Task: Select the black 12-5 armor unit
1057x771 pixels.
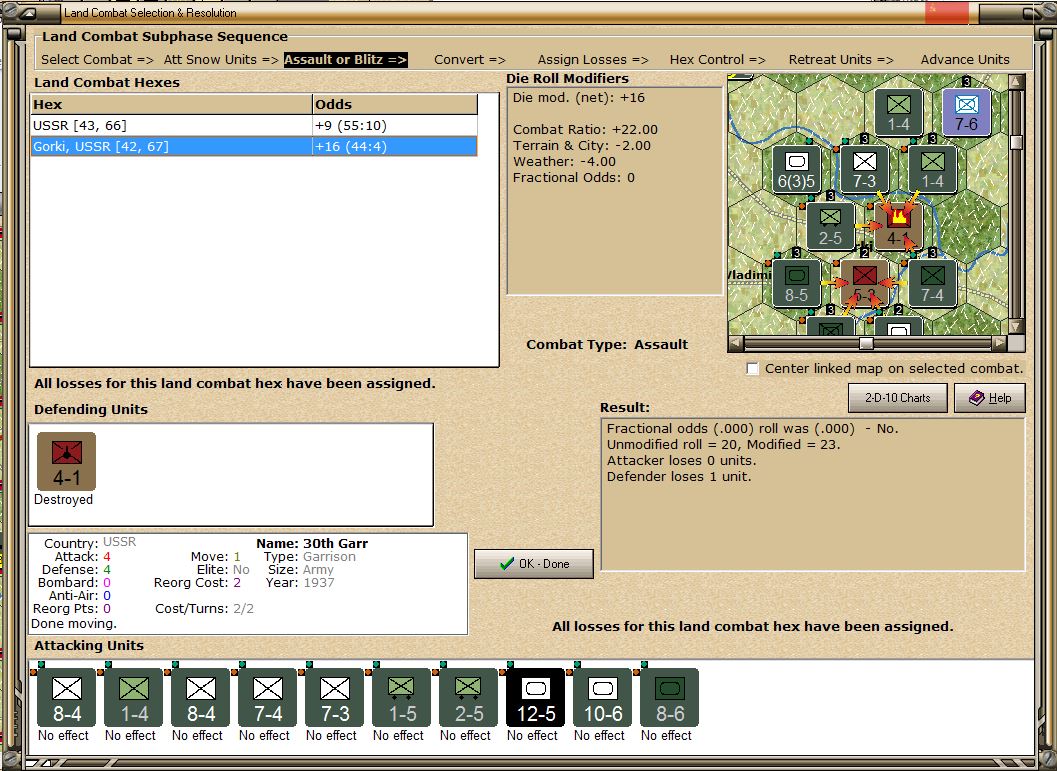Action: 535,698
